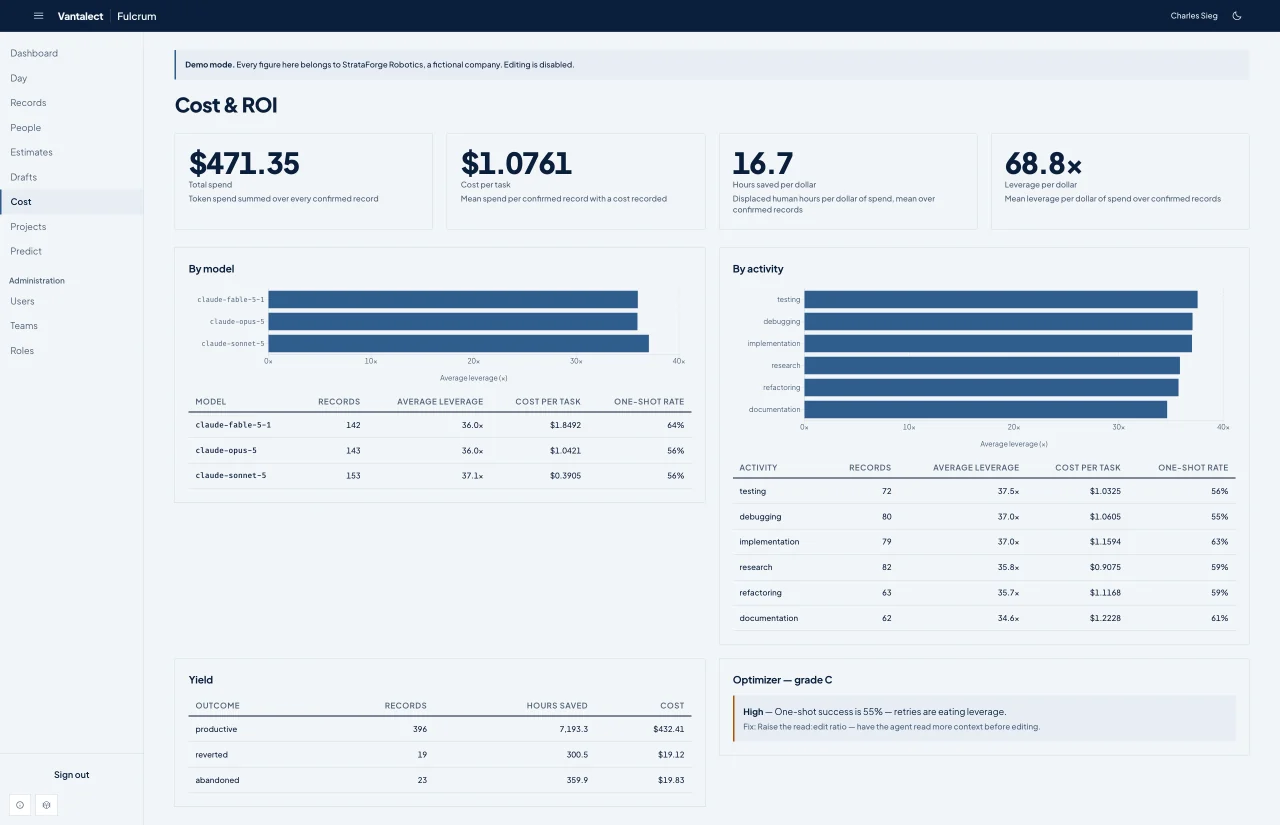The image size is (1280, 825).
Task: Click the MODEL column header
Action: (211, 402)
